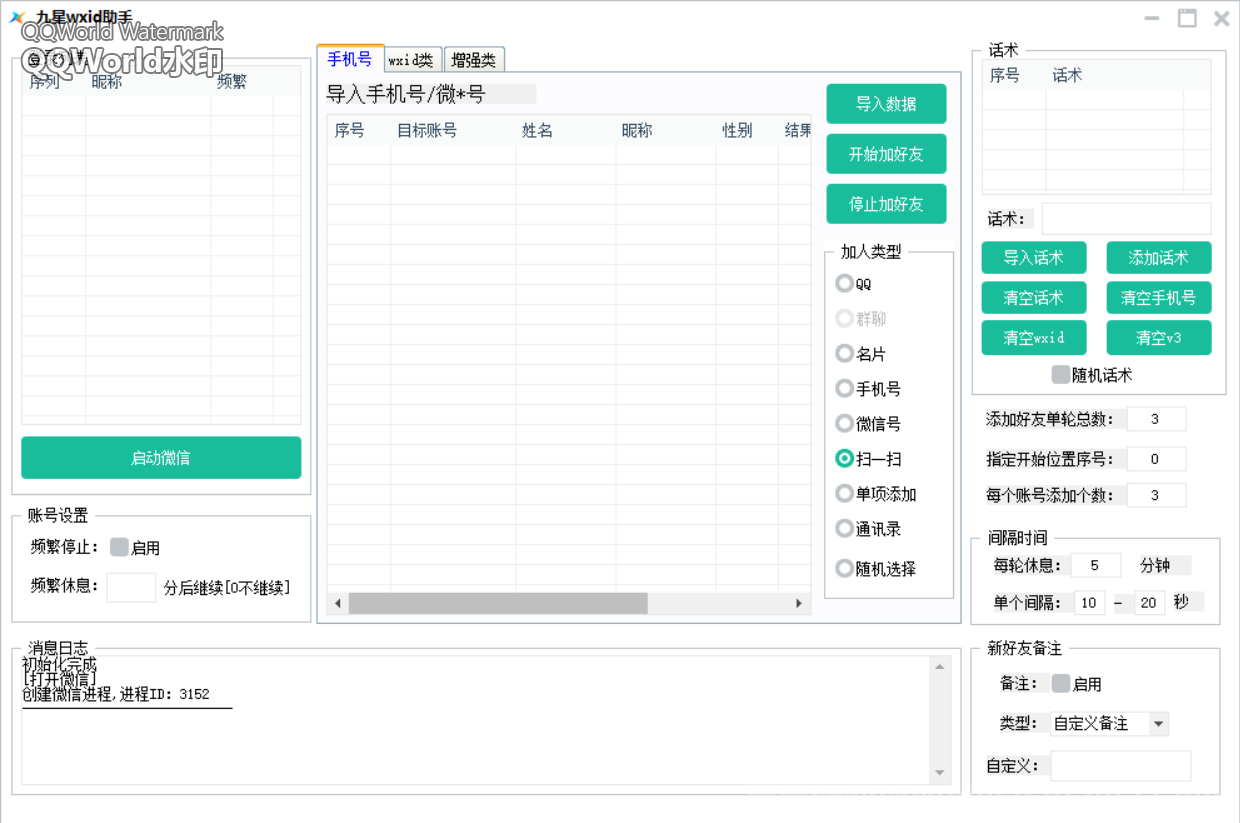Image resolution: width=1240 pixels, height=823 pixels.
Task: Click the 频繁休息 minutes input field
Action: point(131,587)
